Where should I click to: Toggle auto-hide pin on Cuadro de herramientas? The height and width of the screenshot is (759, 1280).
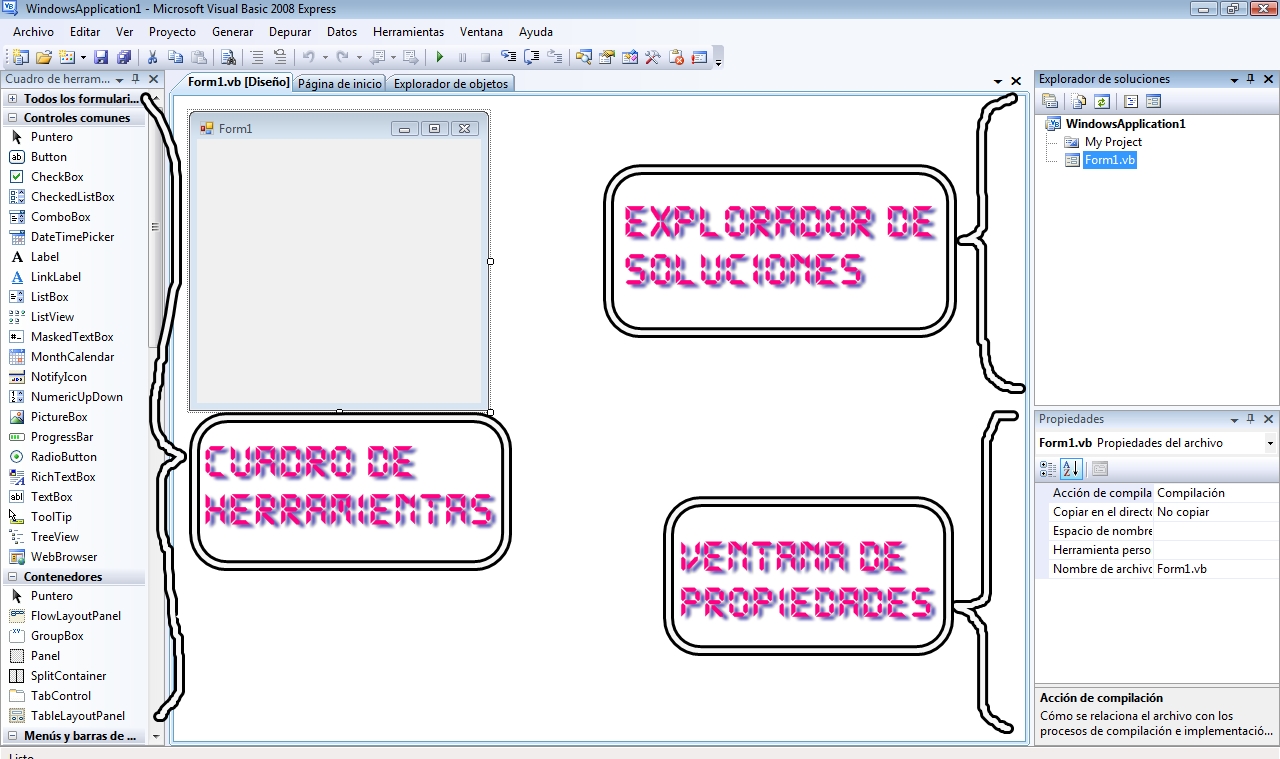(136, 79)
